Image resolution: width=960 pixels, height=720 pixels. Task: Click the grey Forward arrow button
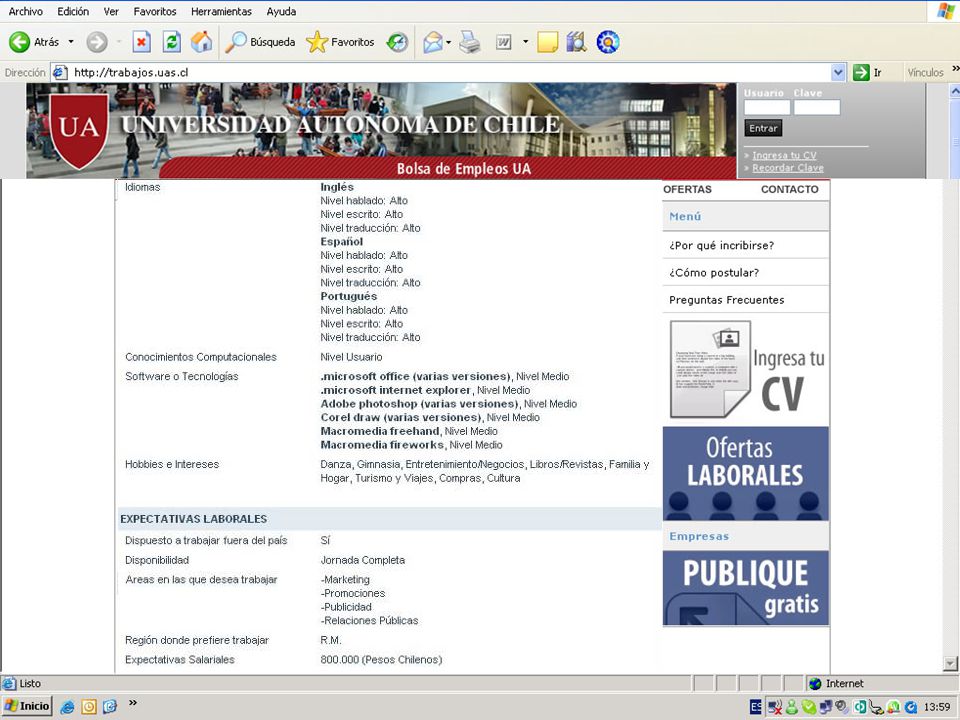(x=97, y=42)
